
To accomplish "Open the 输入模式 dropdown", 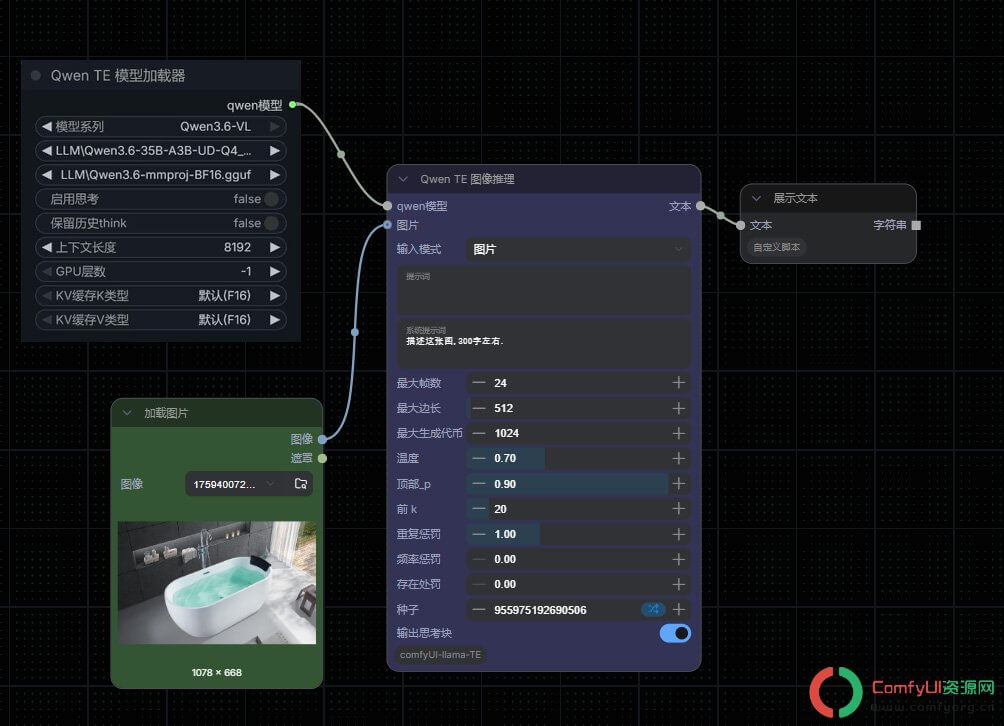I will pyautogui.click(x=579, y=249).
